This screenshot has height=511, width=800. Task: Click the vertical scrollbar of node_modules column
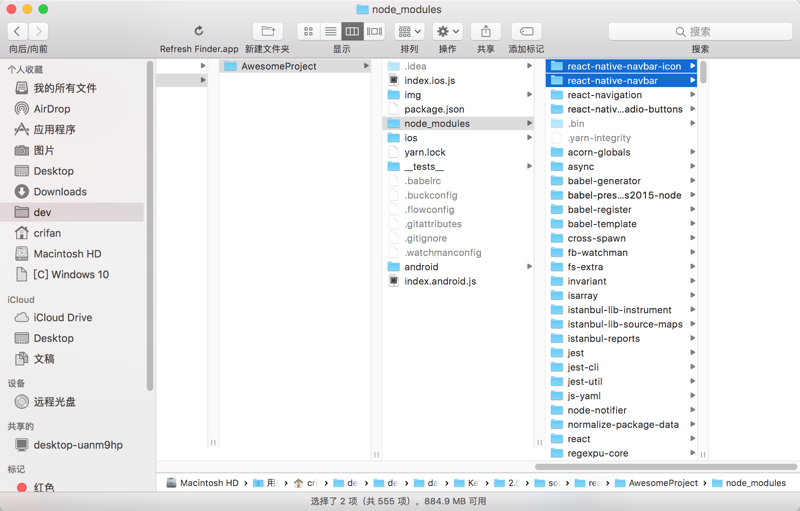(x=703, y=72)
